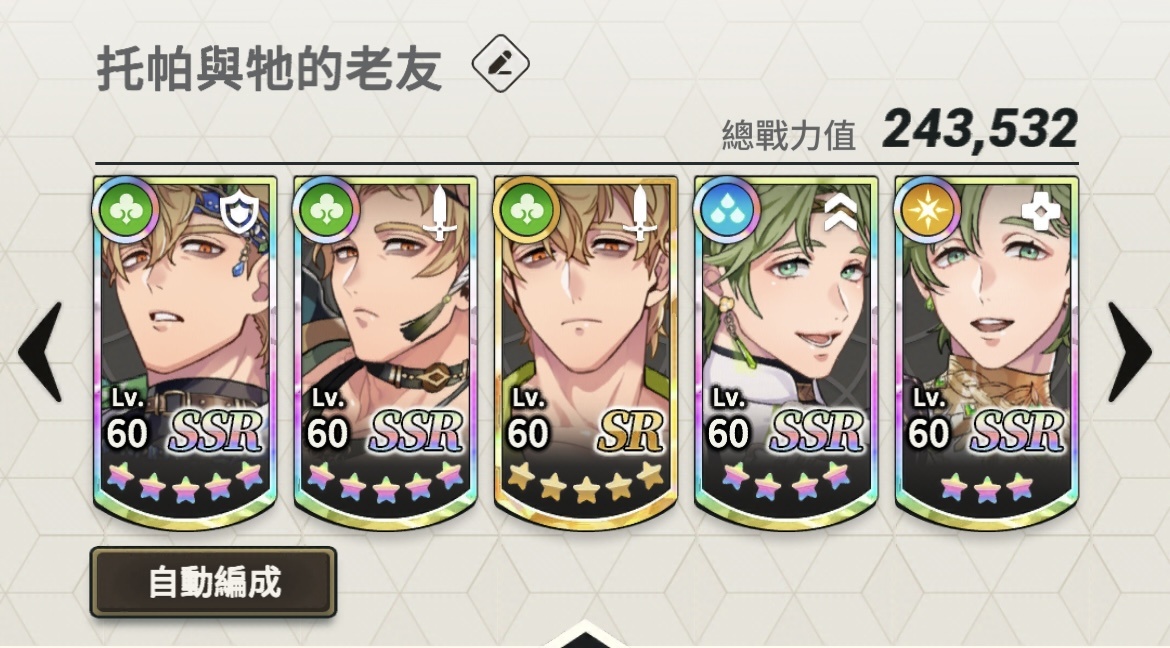Pick the three-star SSR healer card
The width and height of the screenshot is (1170, 648).
[x=986, y=352]
